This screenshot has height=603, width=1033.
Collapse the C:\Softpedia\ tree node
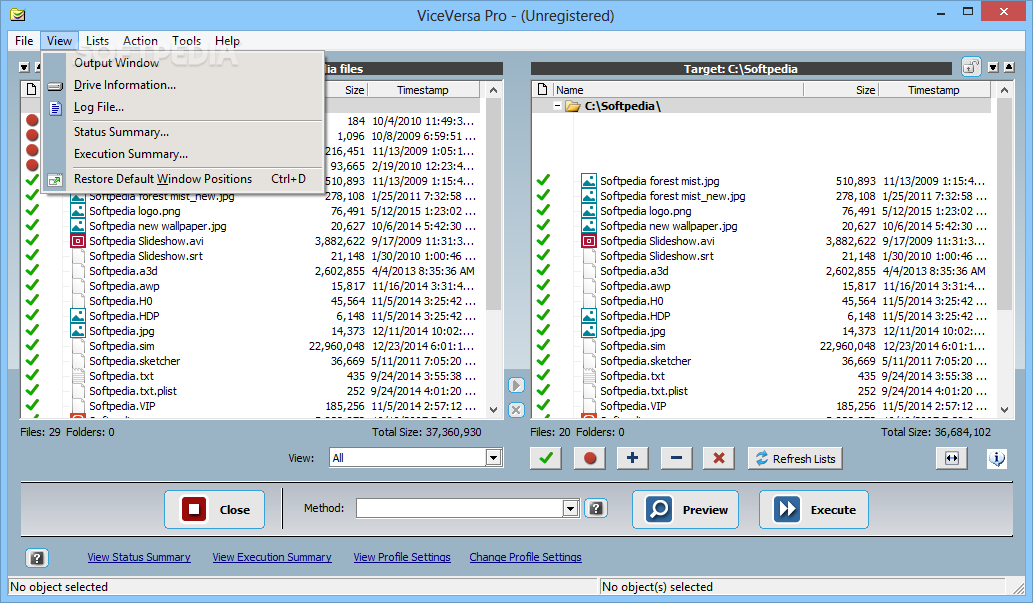[x=557, y=106]
